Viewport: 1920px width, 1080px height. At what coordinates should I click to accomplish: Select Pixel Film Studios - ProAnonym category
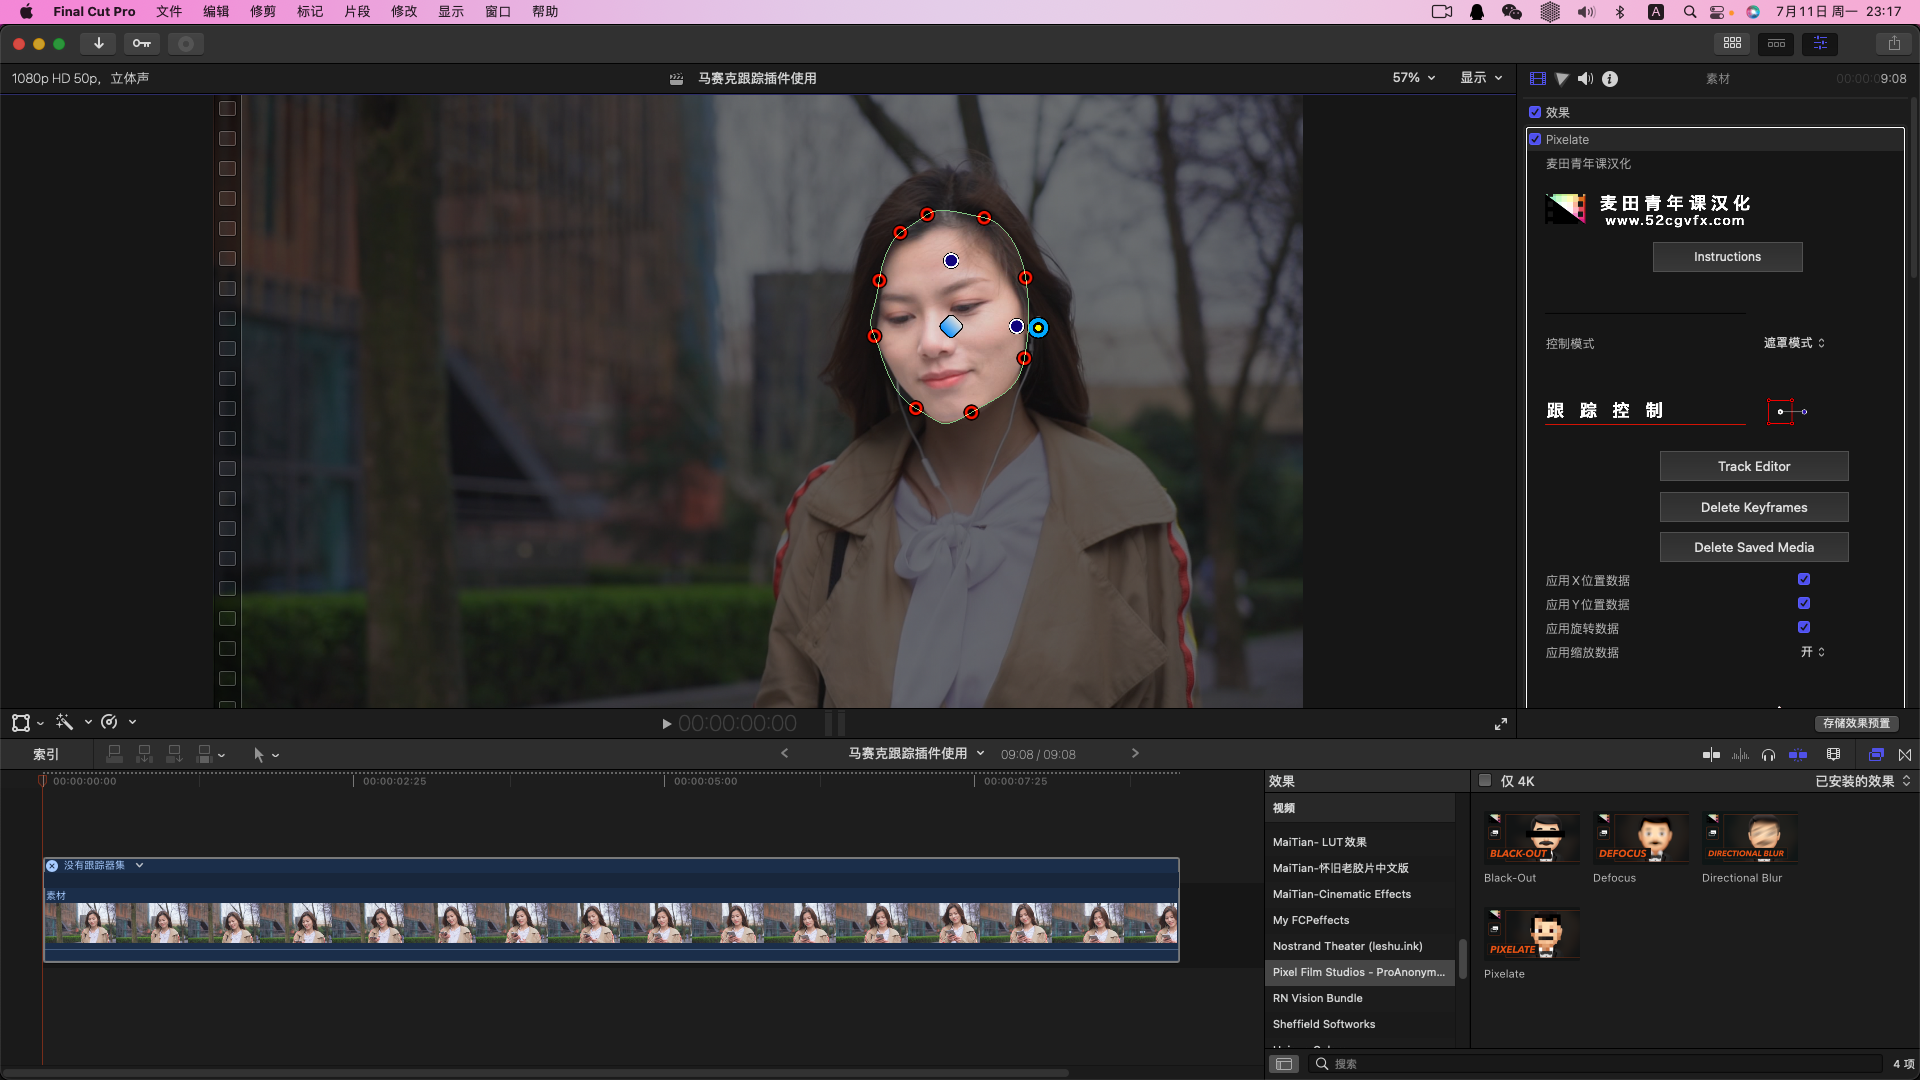tap(1359, 972)
